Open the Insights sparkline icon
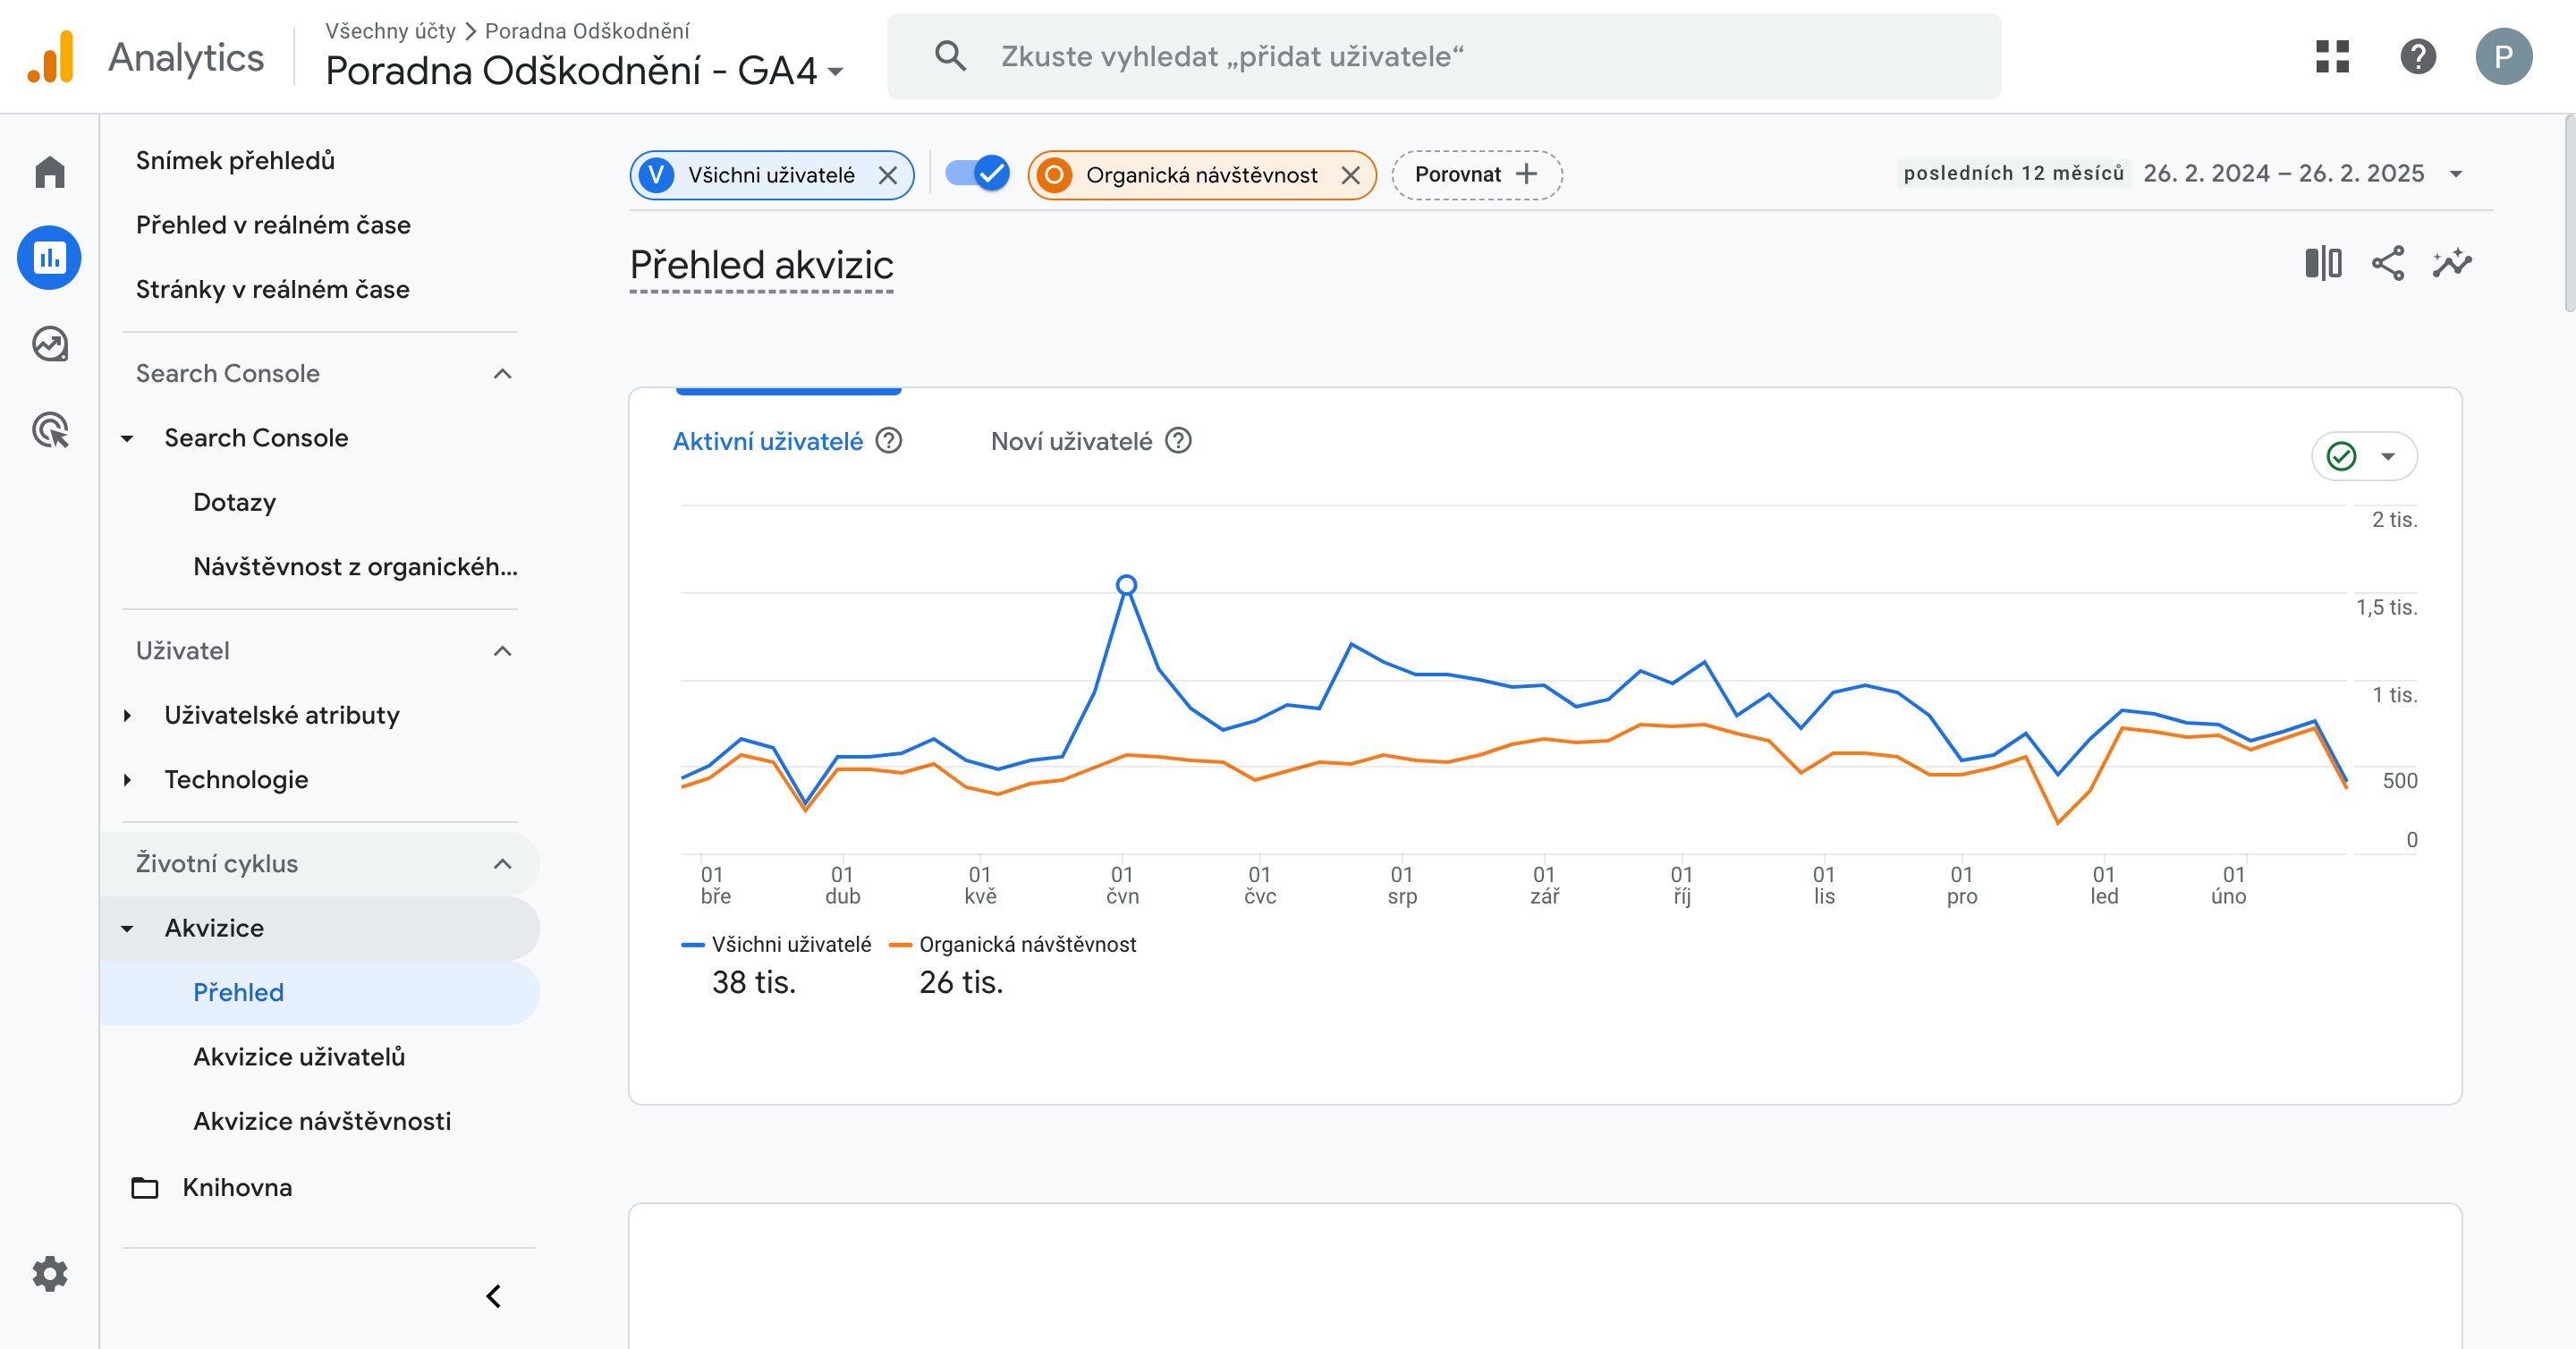Viewport: 2576px width, 1349px height. point(2452,263)
